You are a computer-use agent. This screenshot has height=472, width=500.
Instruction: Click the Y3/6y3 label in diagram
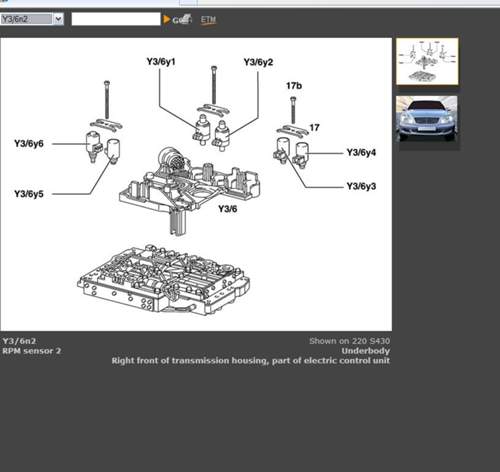pos(361,186)
